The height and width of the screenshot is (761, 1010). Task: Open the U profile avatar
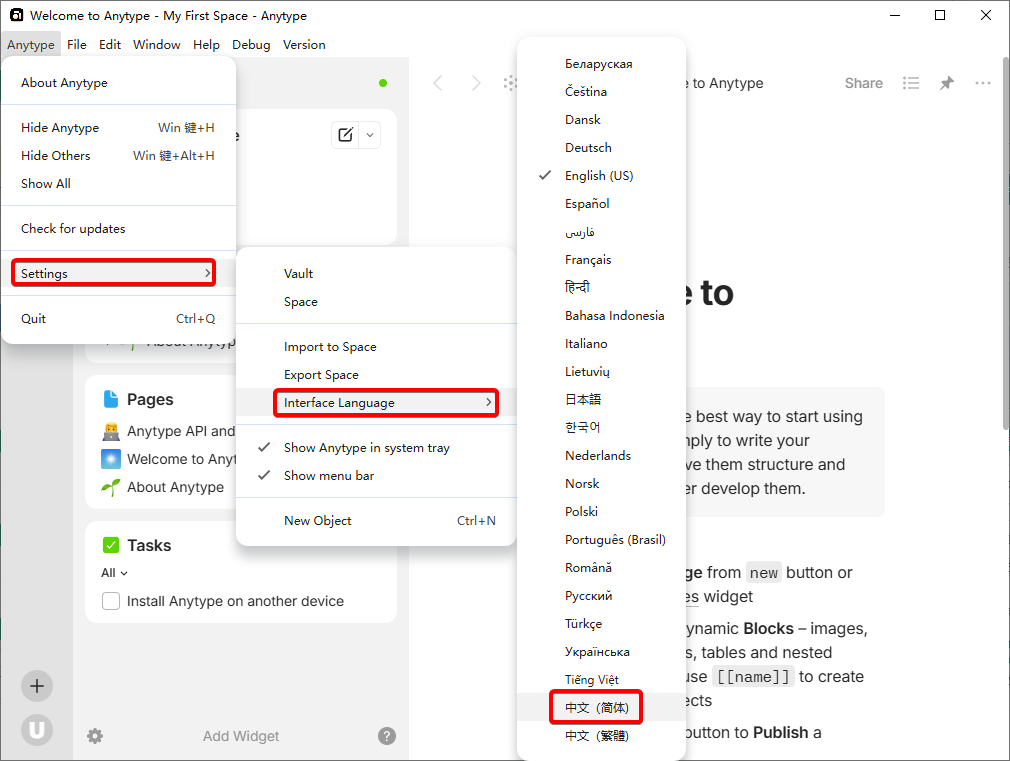coord(37,730)
